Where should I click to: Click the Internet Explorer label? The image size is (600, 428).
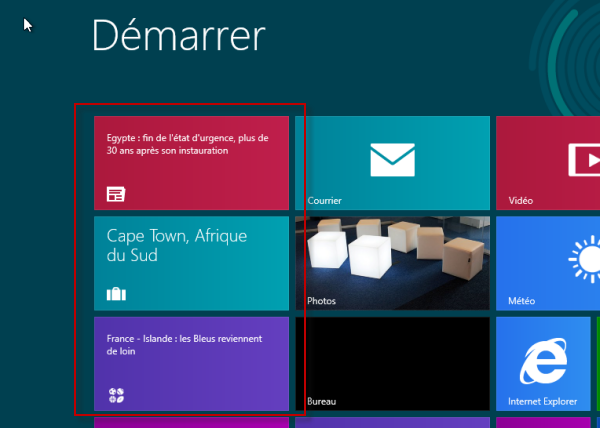[x=543, y=401]
